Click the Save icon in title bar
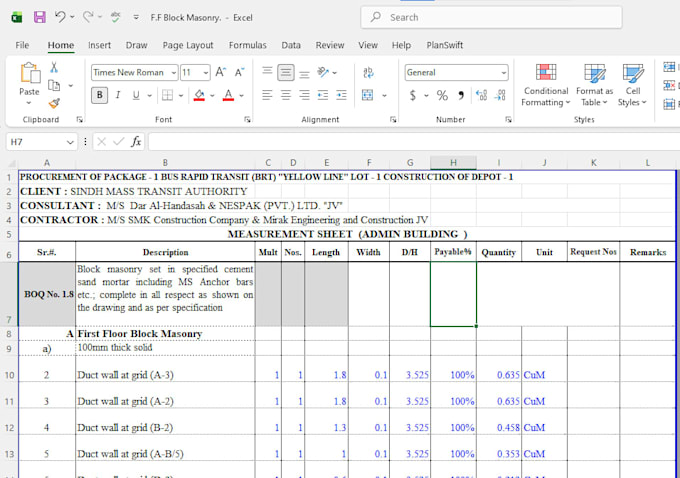The height and width of the screenshot is (478, 680). click(x=39, y=17)
